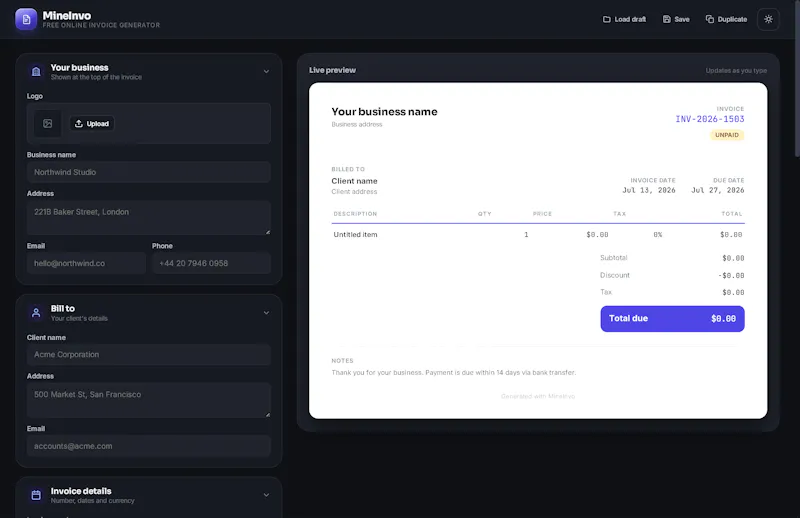Click the Save button

[676, 19]
